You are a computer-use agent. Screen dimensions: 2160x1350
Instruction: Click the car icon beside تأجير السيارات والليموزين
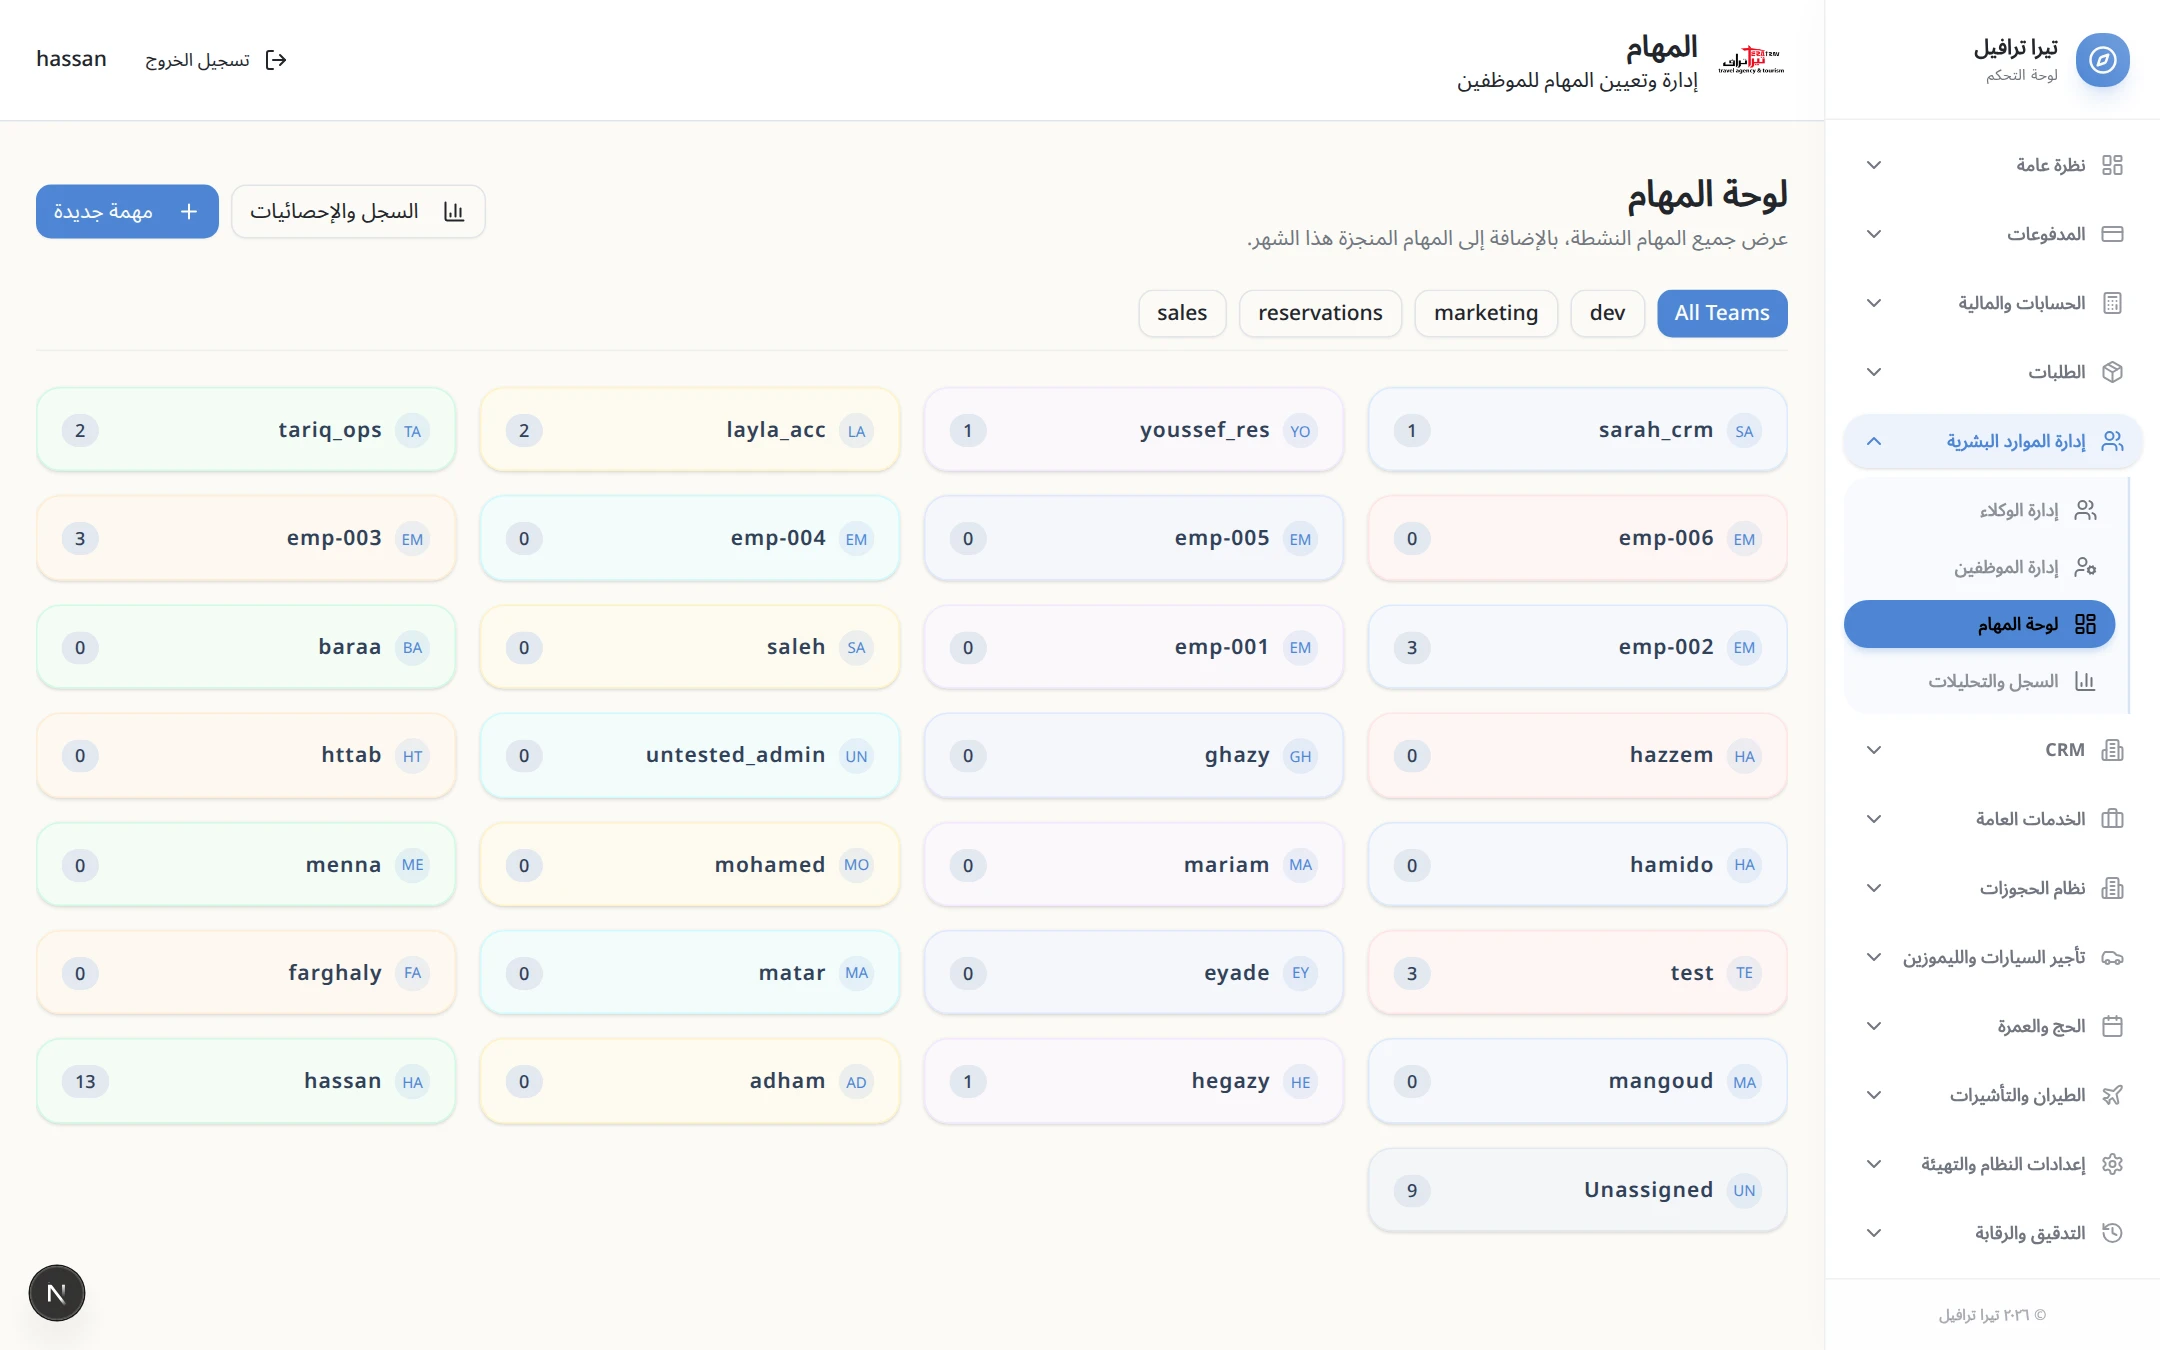pos(2112,957)
